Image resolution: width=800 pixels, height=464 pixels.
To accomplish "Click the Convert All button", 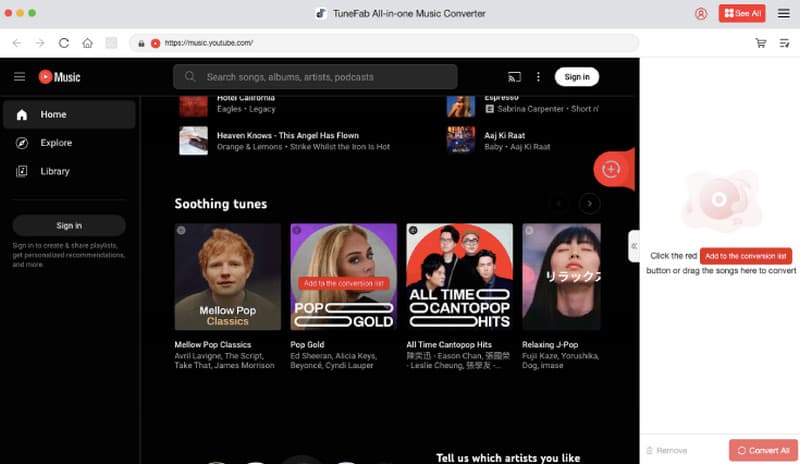I will (x=763, y=450).
